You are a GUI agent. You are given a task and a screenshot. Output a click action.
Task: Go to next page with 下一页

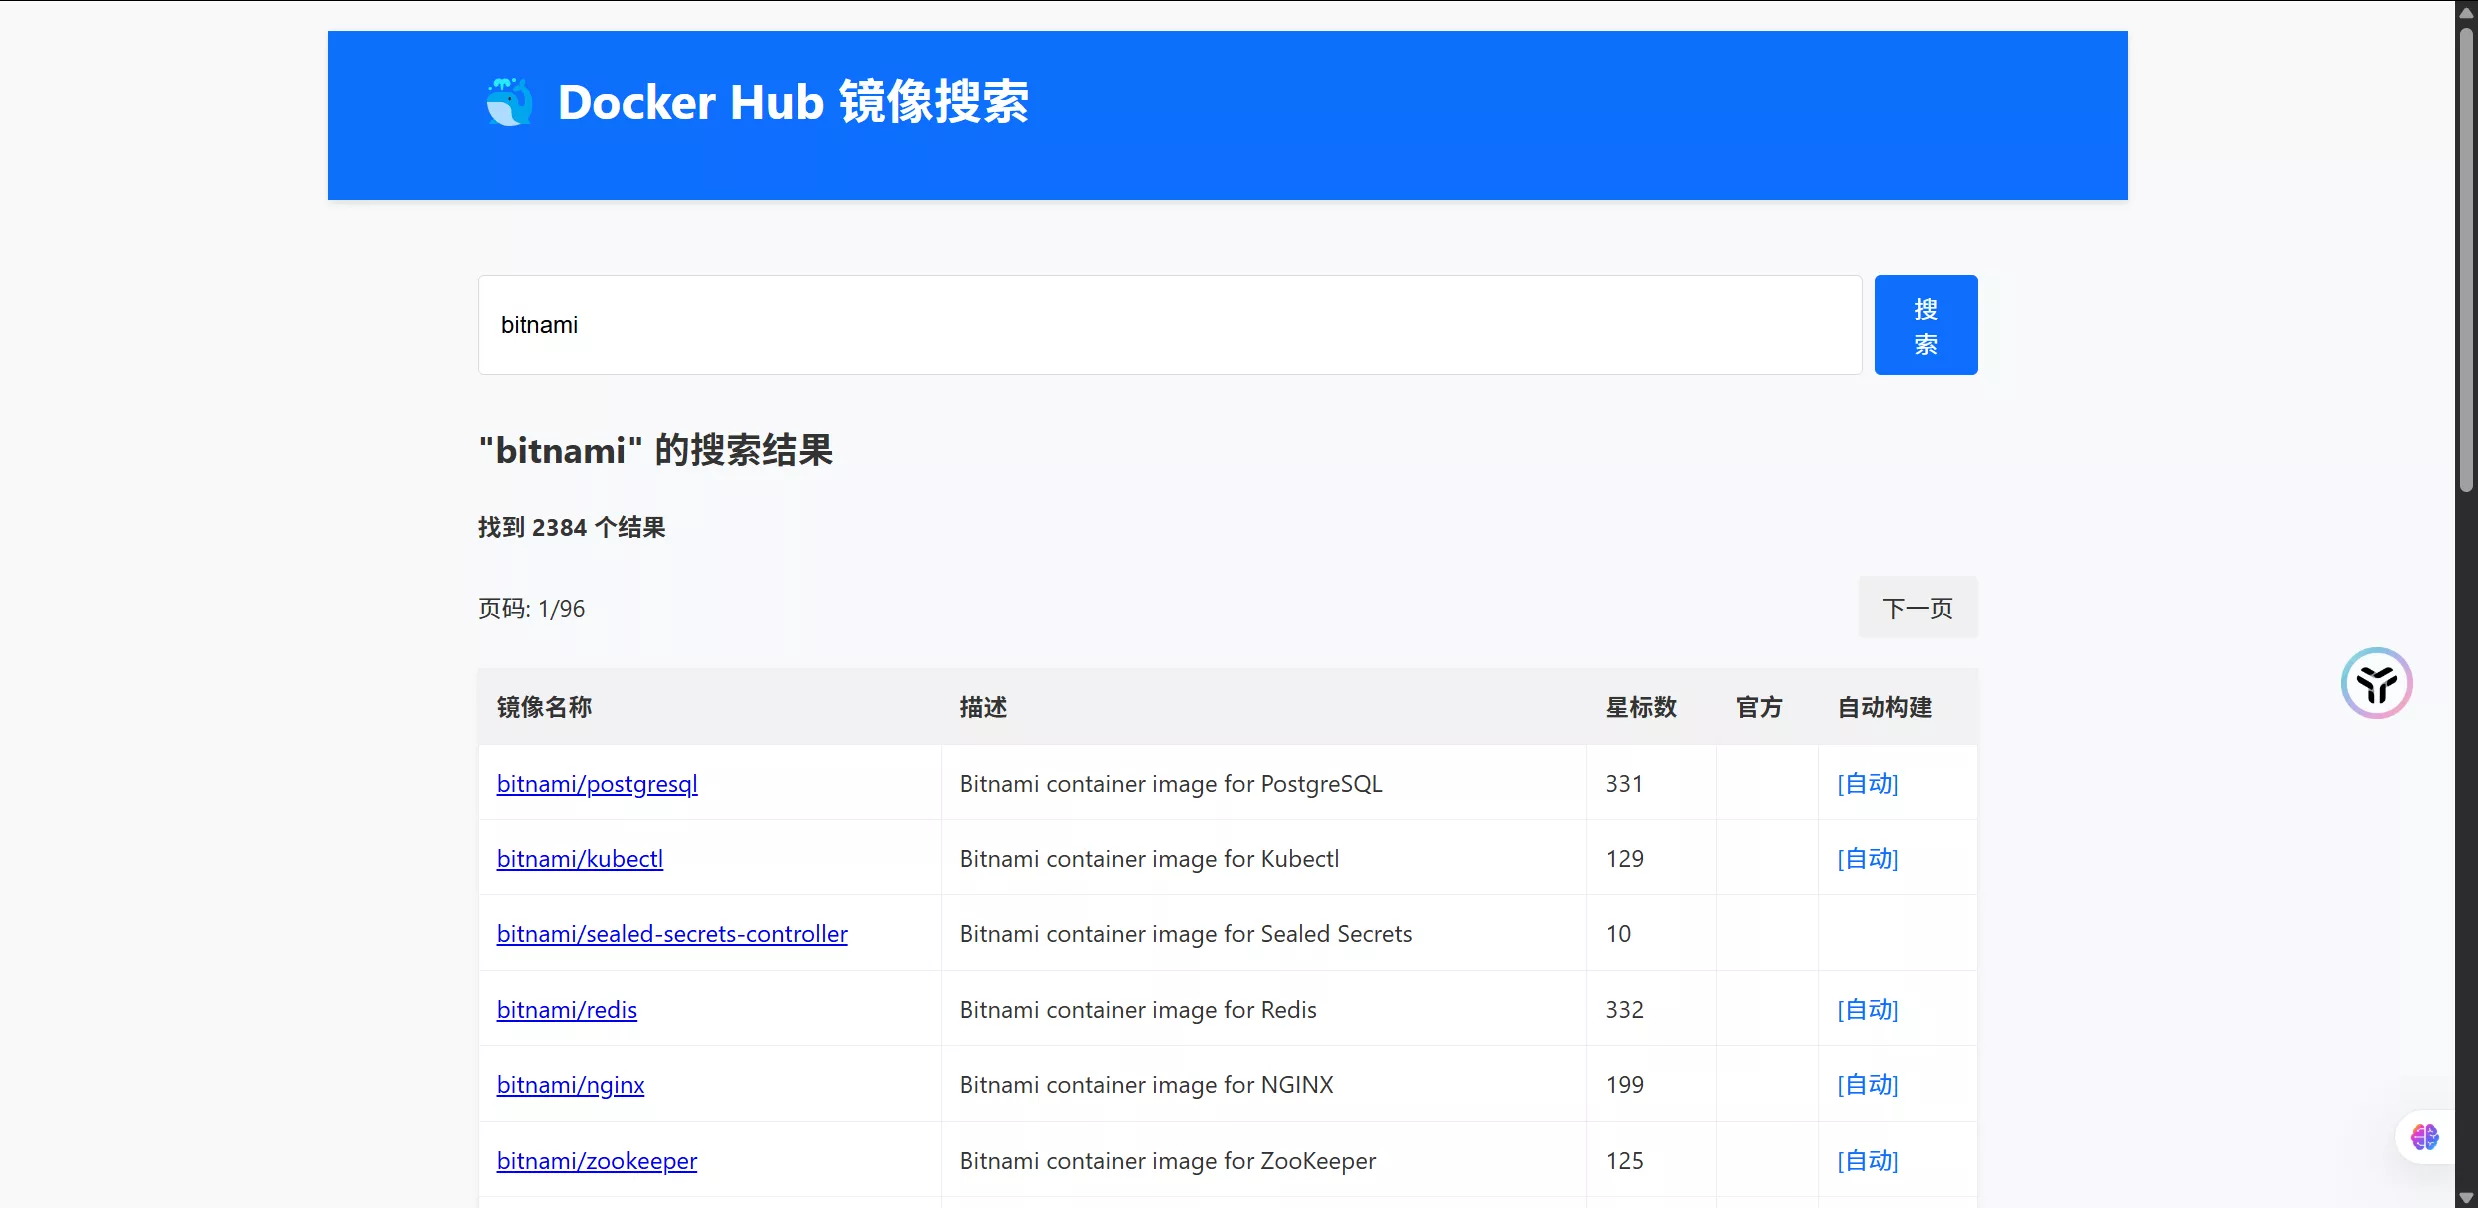pos(1917,608)
